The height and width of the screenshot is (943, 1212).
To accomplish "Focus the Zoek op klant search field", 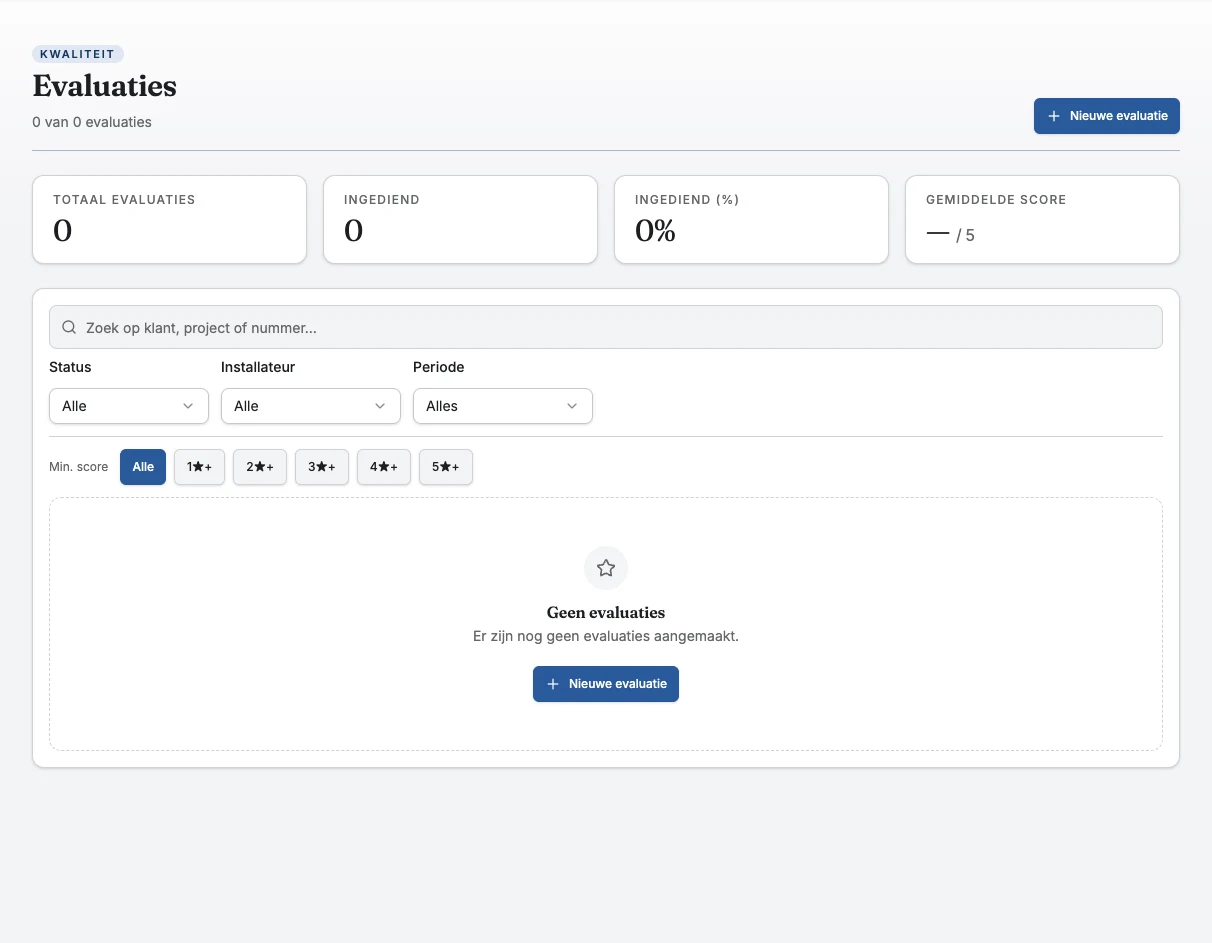I will click(x=606, y=327).
